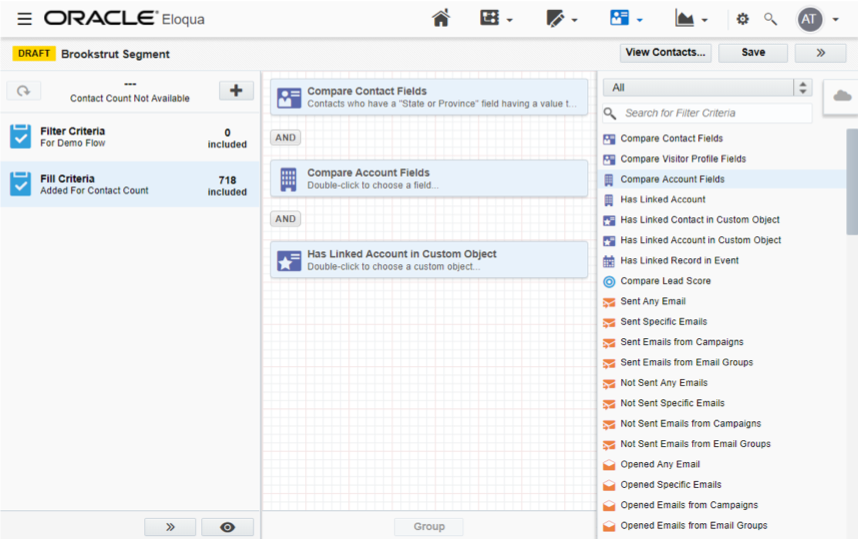Click the Has Linked Contact in Custom Object icon
This screenshot has height=539, width=858.
609,221
